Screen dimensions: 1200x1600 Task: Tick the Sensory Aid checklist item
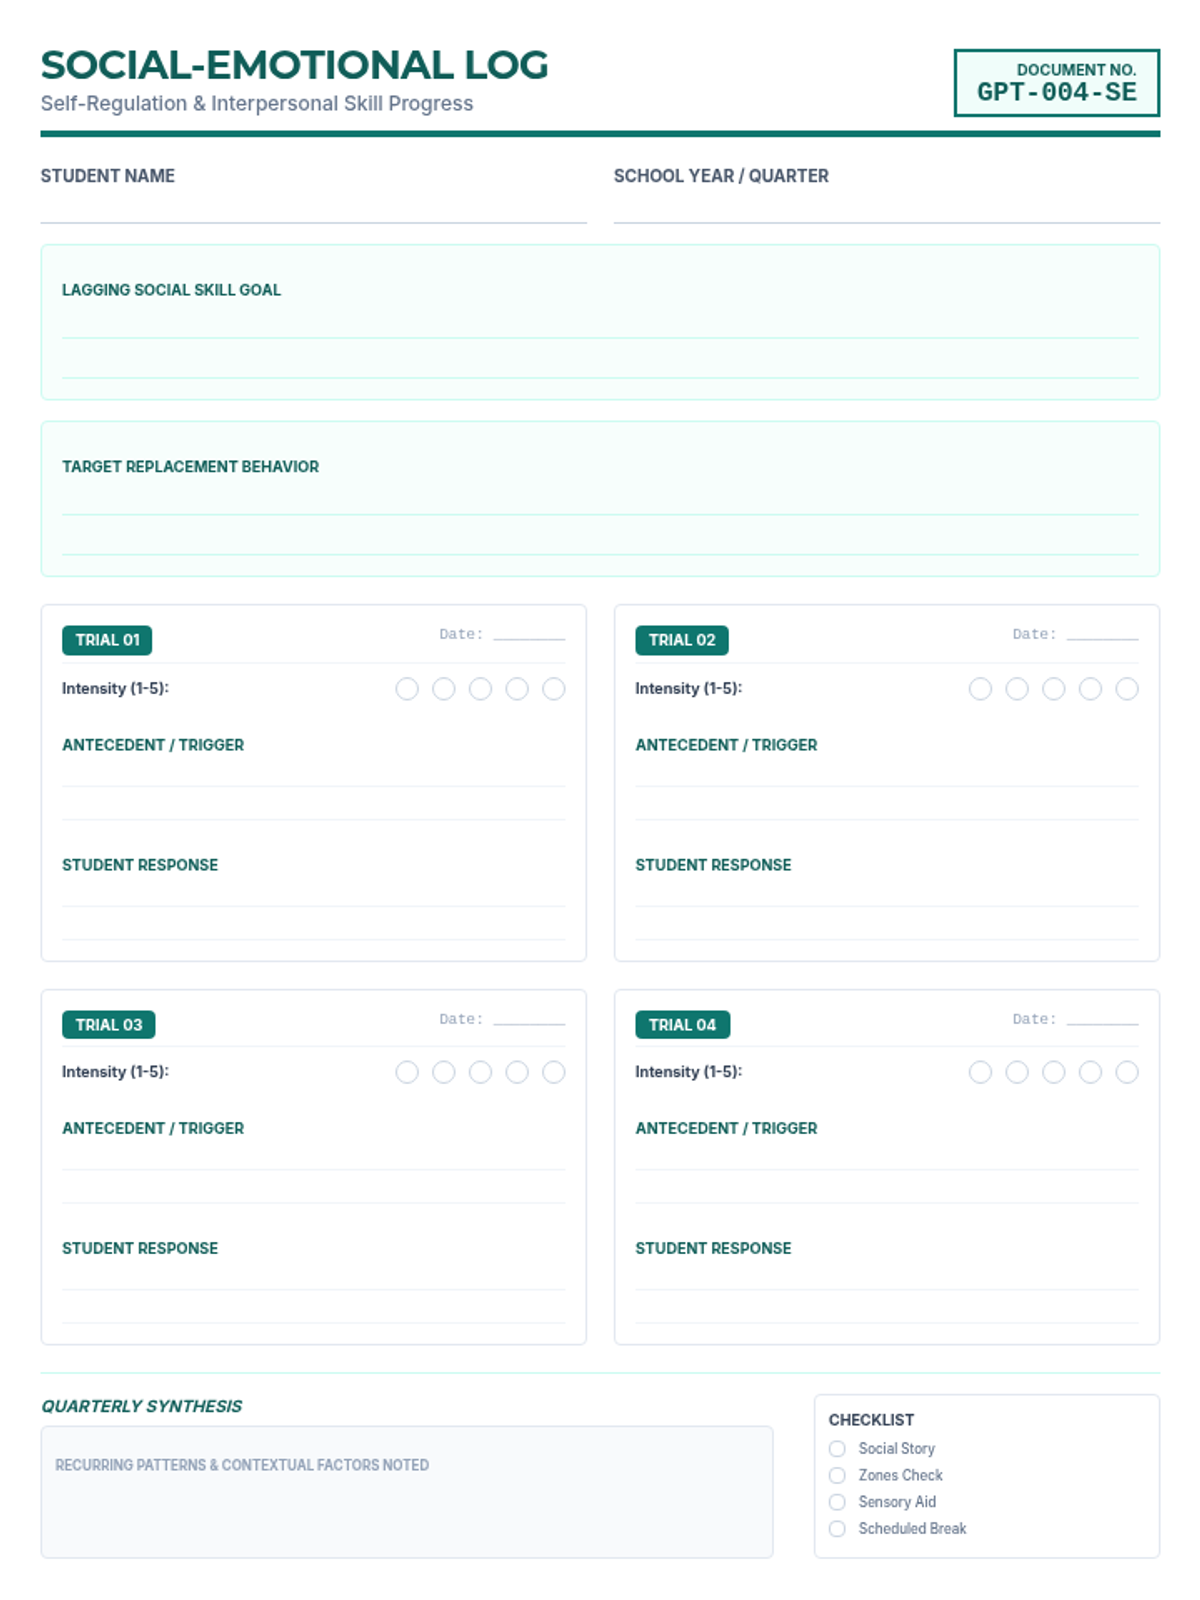pos(837,1502)
